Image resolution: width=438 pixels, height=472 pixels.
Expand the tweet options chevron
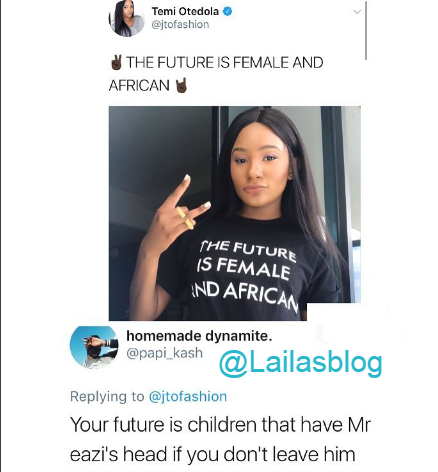click(x=357, y=12)
